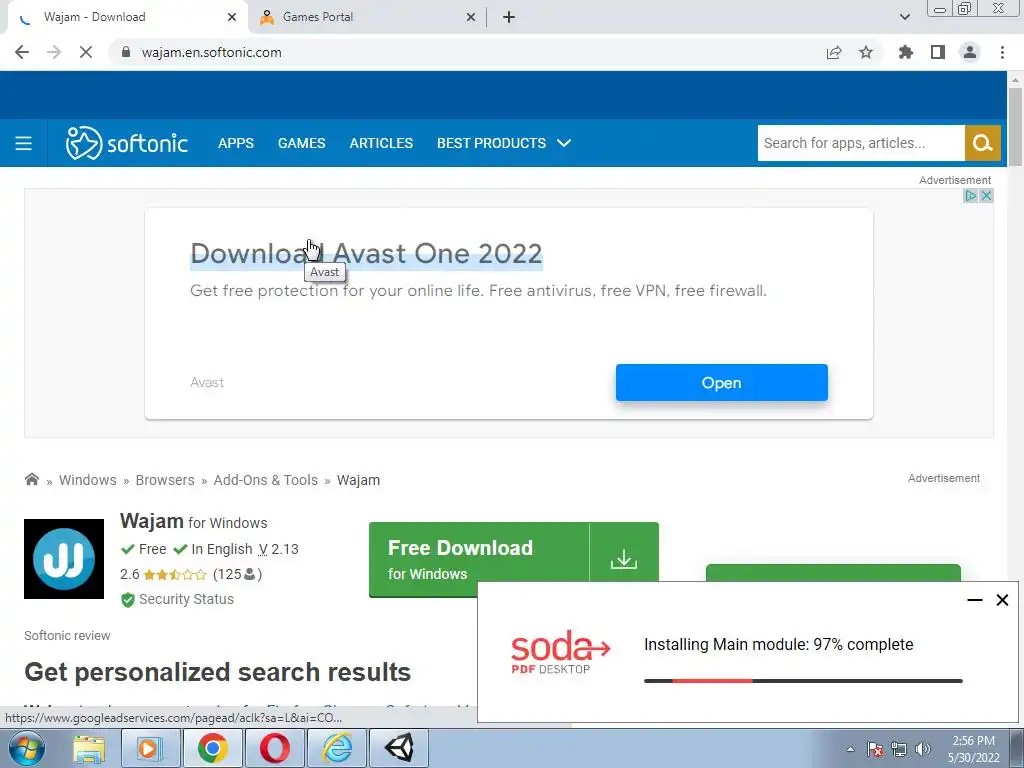The height and width of the screenshot is (768, 1024).
Task: Close the Wajam - Download tab
Action: pos(232,17)
